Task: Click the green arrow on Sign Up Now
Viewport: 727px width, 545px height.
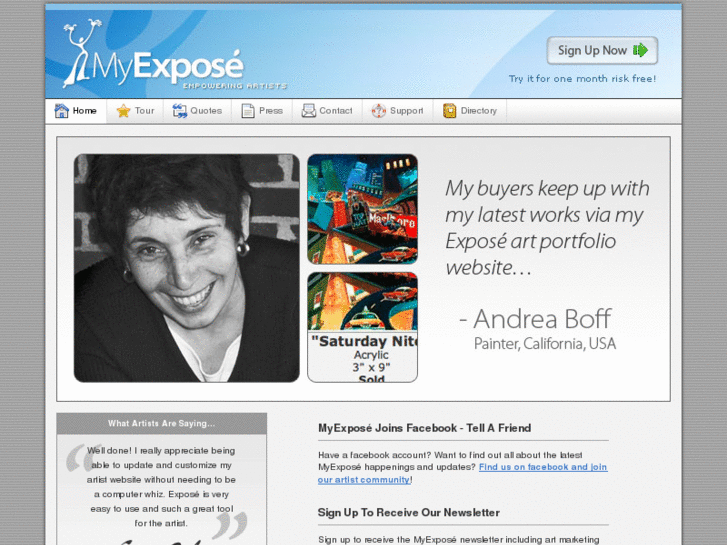Action: click(x=640, y=50)
